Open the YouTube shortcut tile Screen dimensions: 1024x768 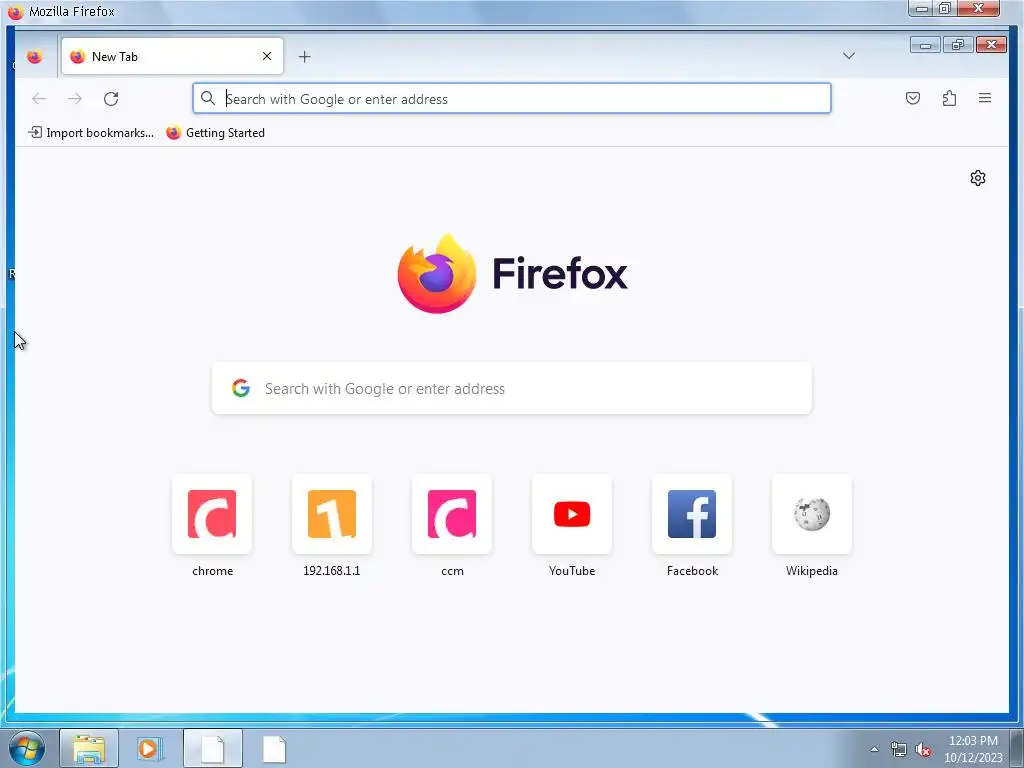point(572,514)
